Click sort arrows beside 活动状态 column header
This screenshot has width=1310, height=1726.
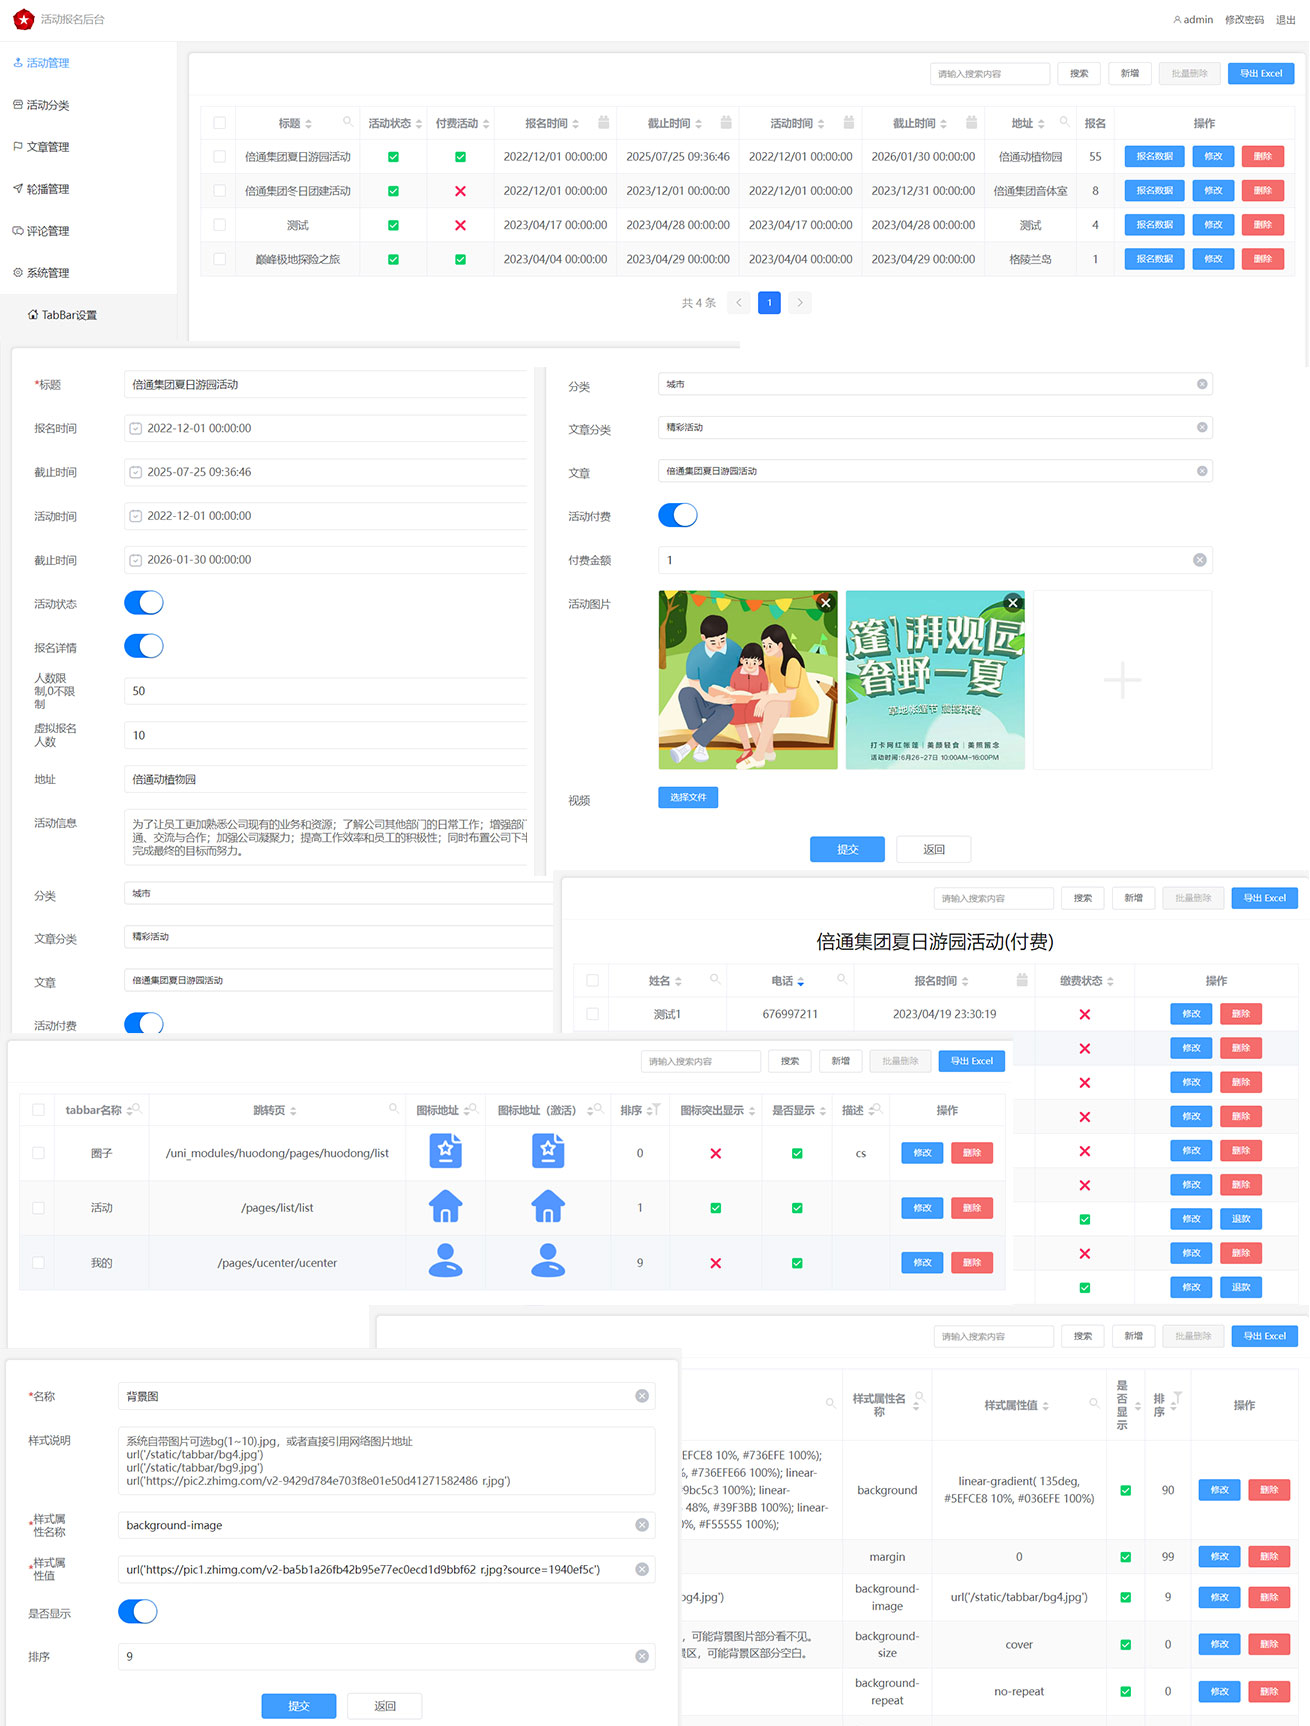tap(419, 124)
